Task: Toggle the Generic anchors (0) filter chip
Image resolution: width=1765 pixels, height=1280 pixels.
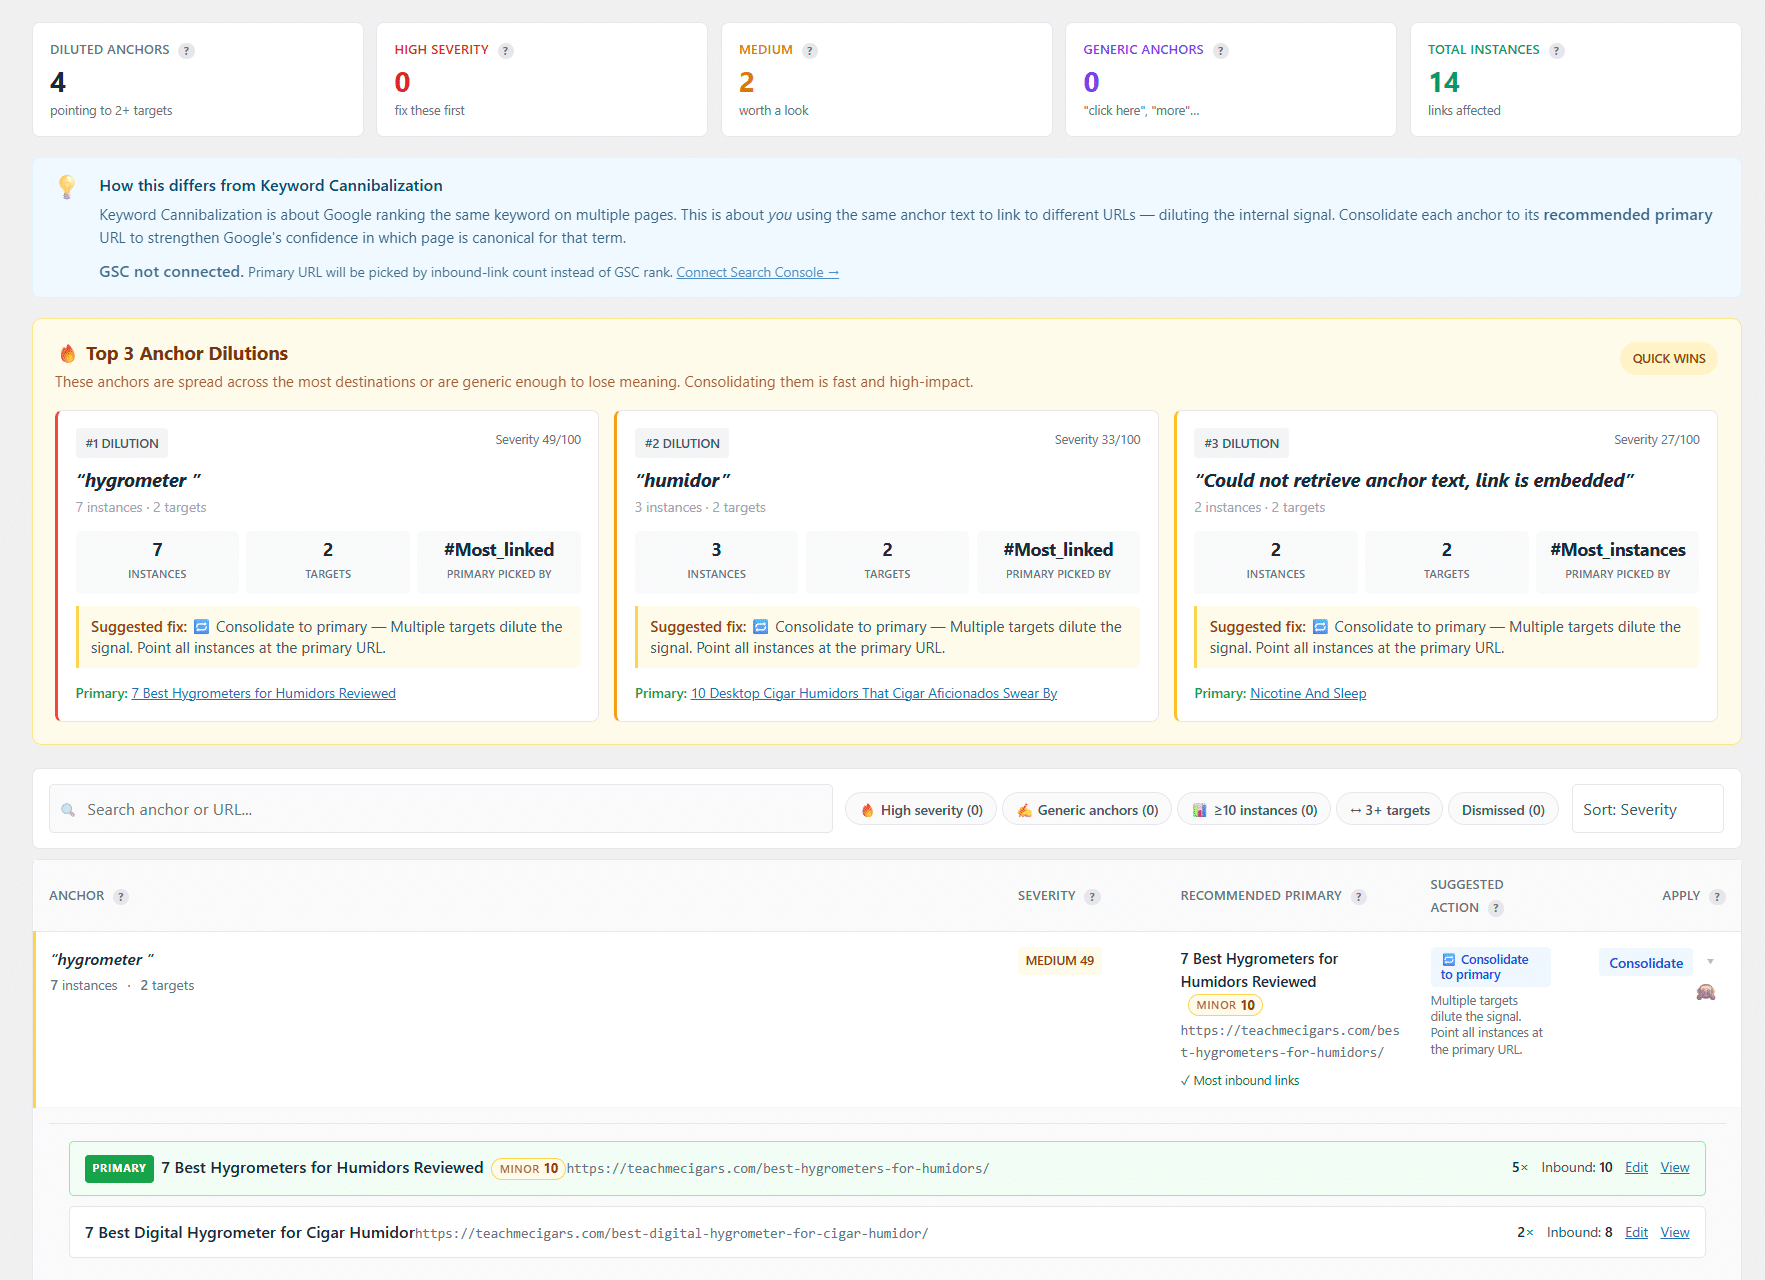Action: [1087, 810]
